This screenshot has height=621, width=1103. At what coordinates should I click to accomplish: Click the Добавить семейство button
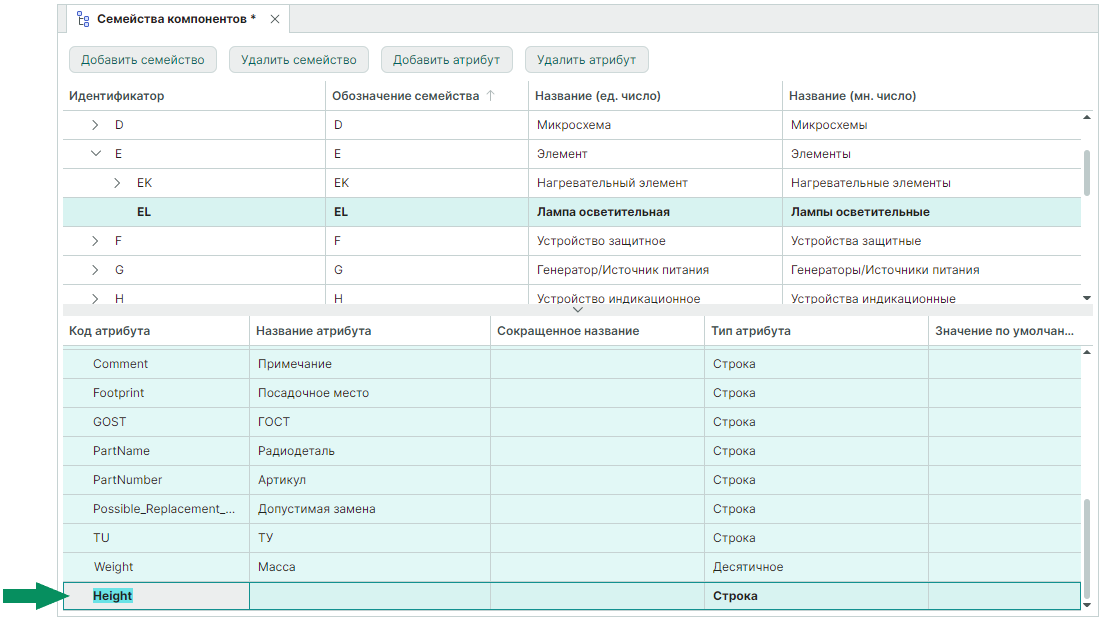point(142,60)
